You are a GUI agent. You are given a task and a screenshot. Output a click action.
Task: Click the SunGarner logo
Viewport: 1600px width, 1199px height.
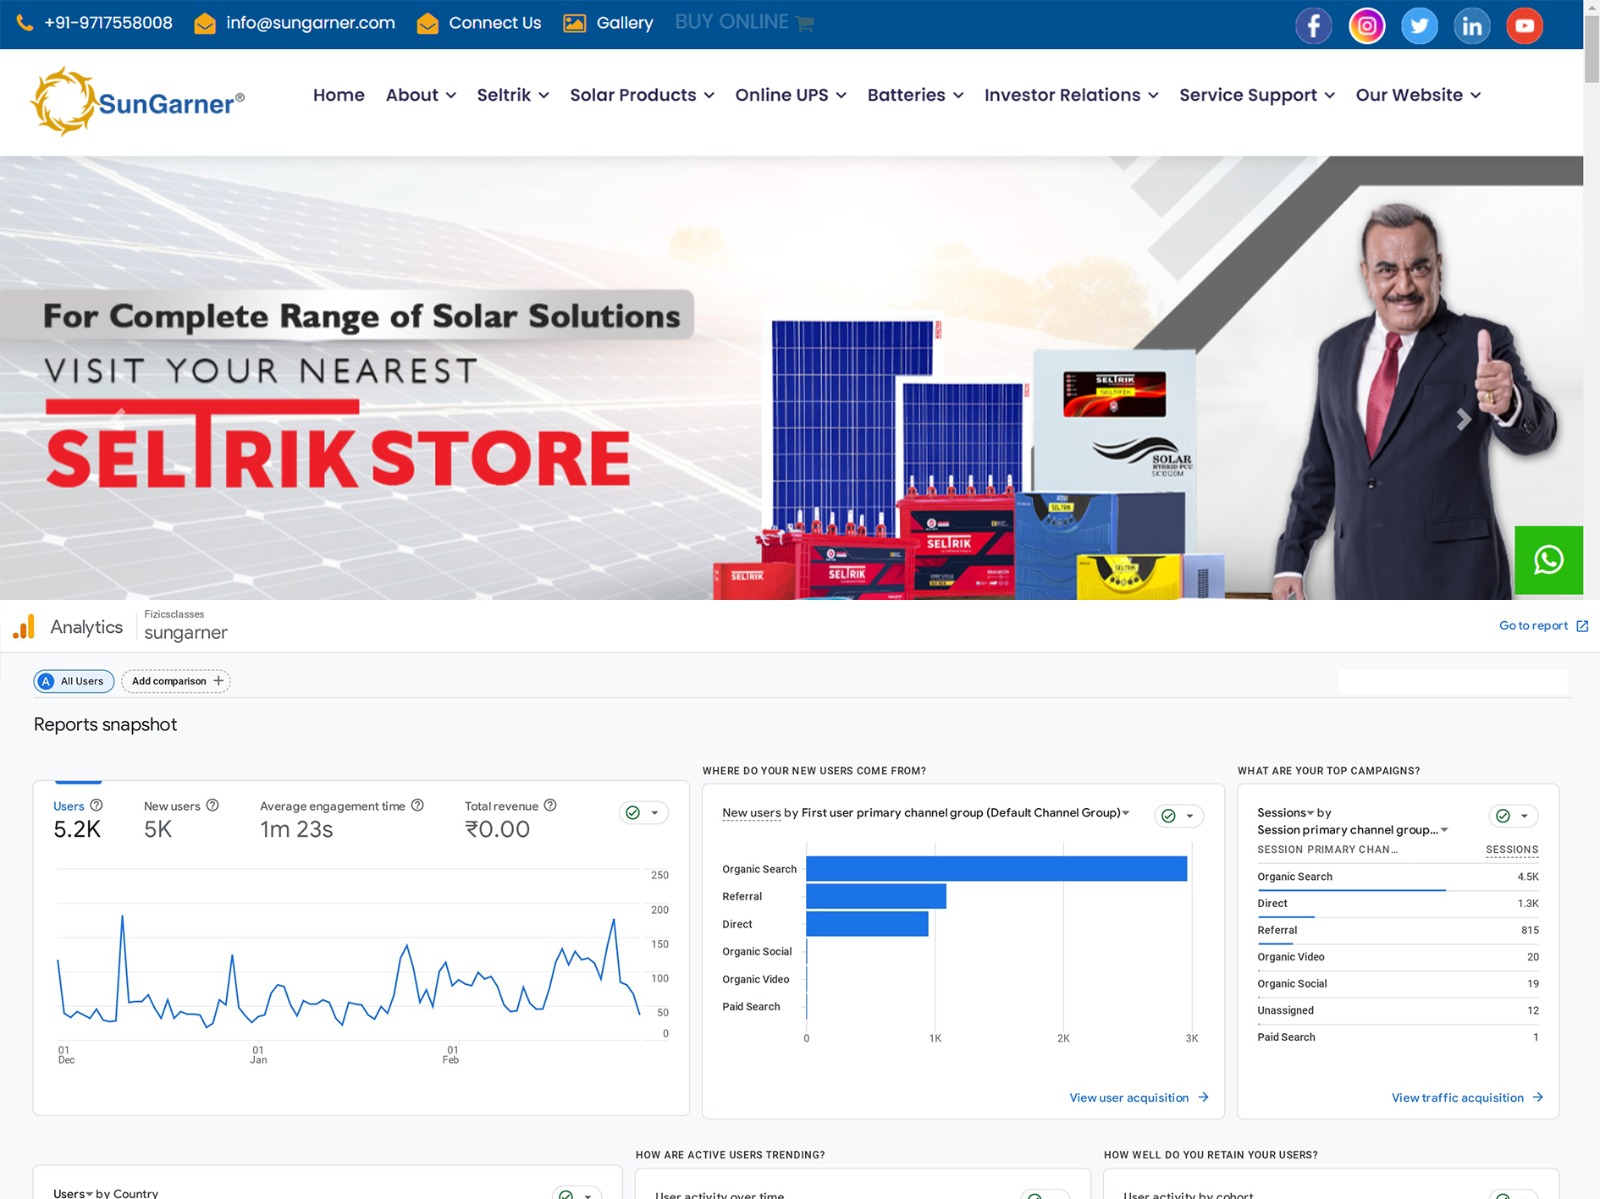click(x=138, y=101)
